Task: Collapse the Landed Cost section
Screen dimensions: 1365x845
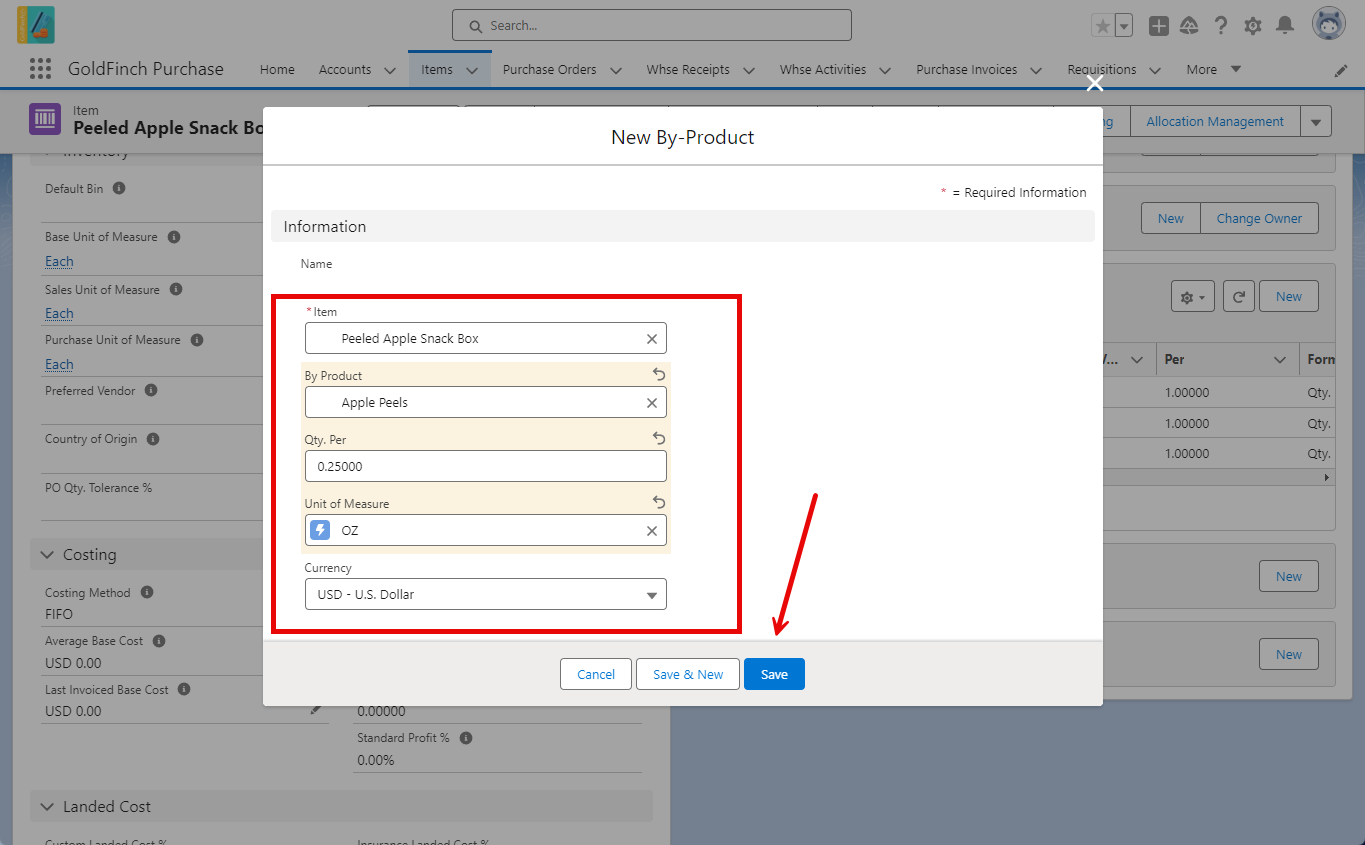Action: pyautogui.click(x=47, y=806)
